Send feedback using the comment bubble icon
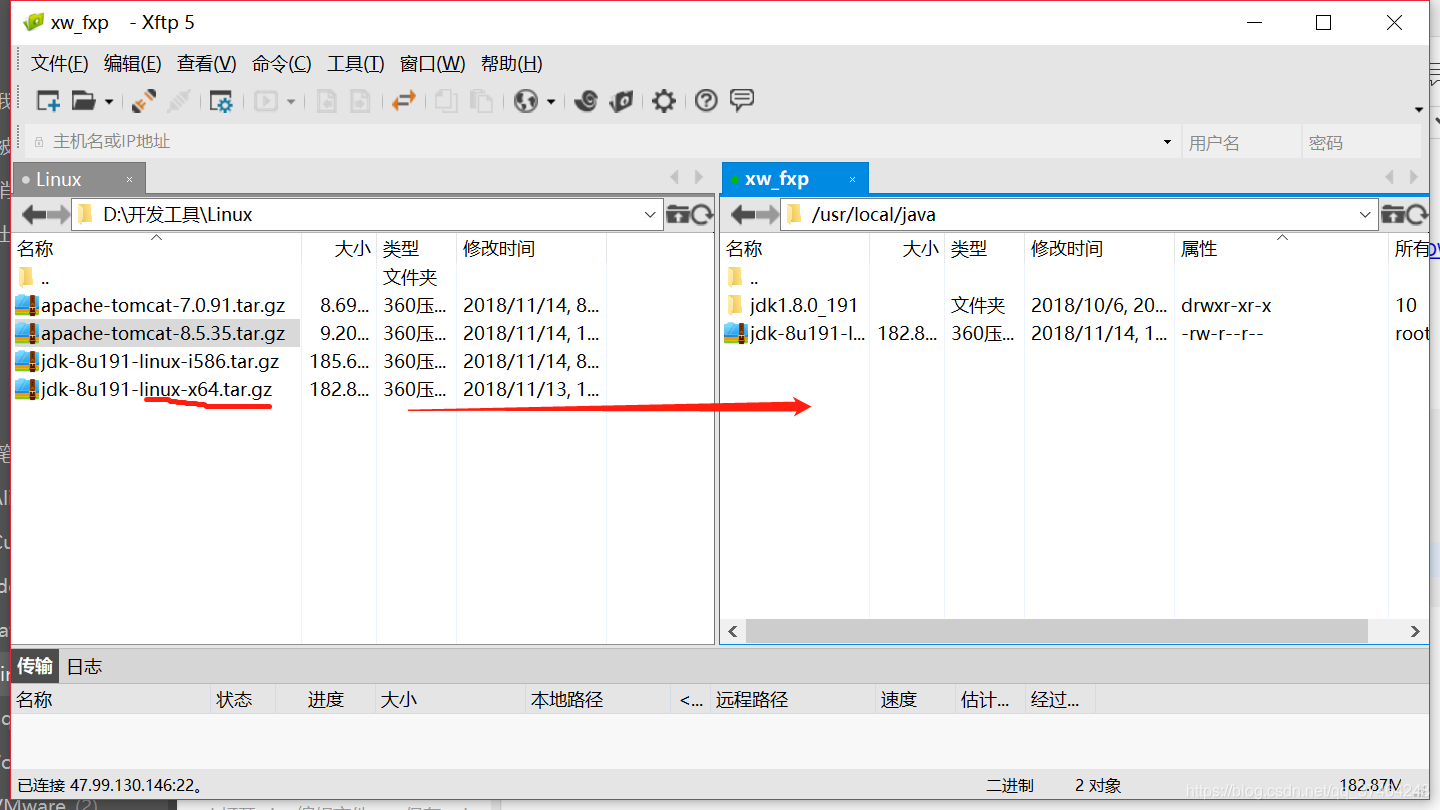This screenshot has width=1440, height=810. click(741, 100)
